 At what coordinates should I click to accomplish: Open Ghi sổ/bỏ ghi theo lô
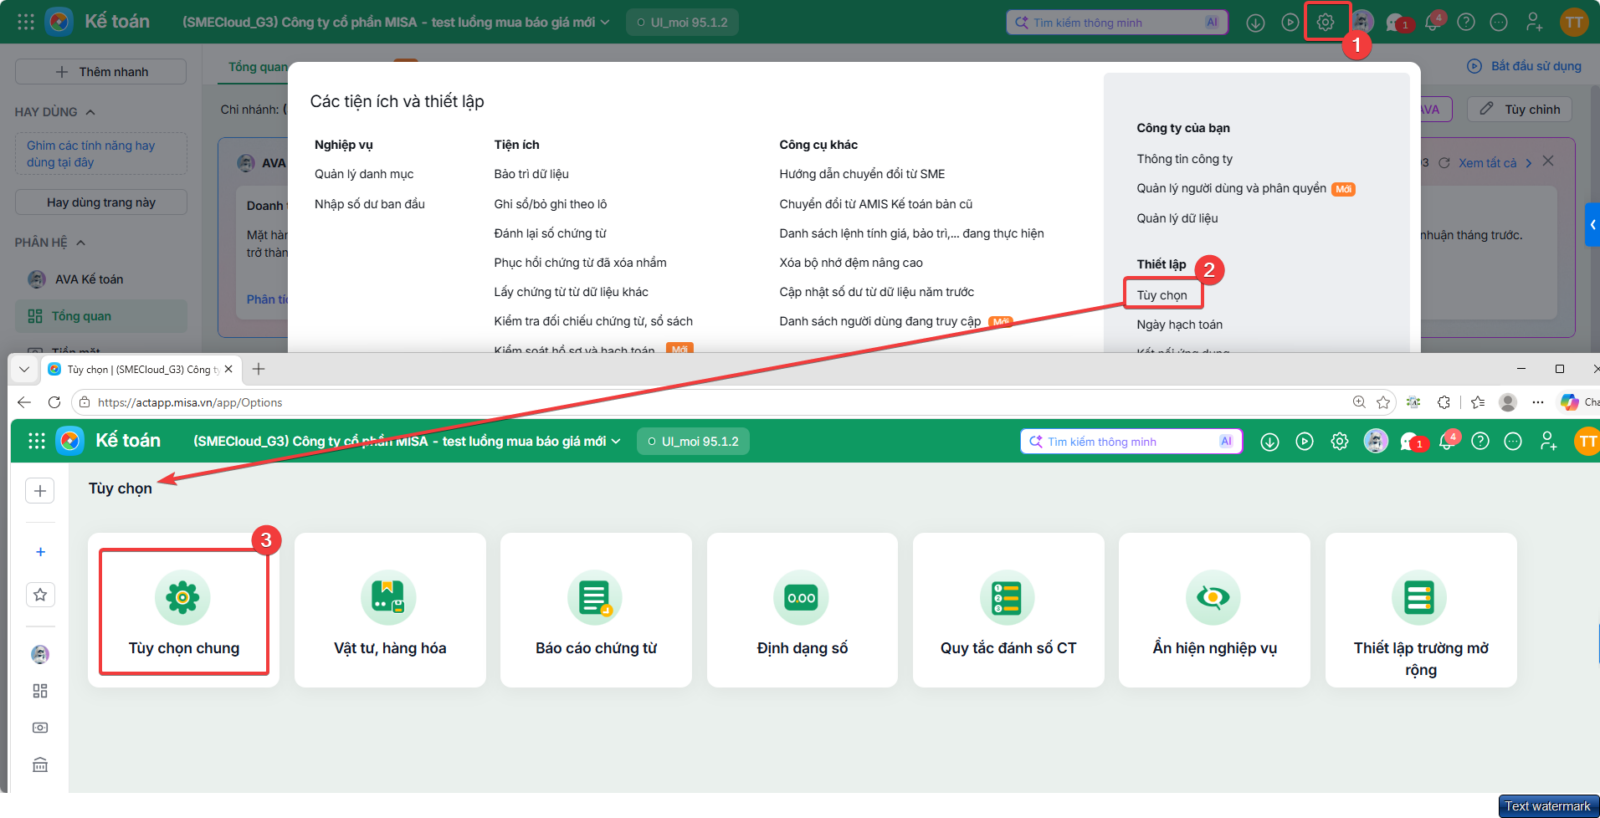pos(550,204)
